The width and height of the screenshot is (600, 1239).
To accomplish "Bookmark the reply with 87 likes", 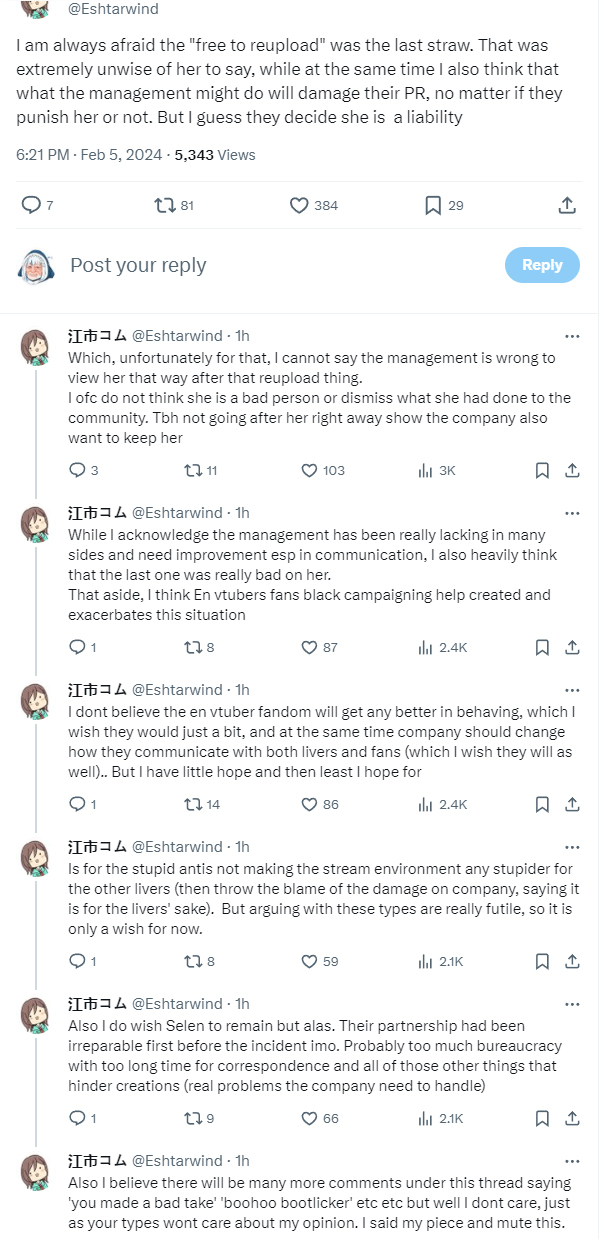I will pyautogui.click(x=542, y=647).
